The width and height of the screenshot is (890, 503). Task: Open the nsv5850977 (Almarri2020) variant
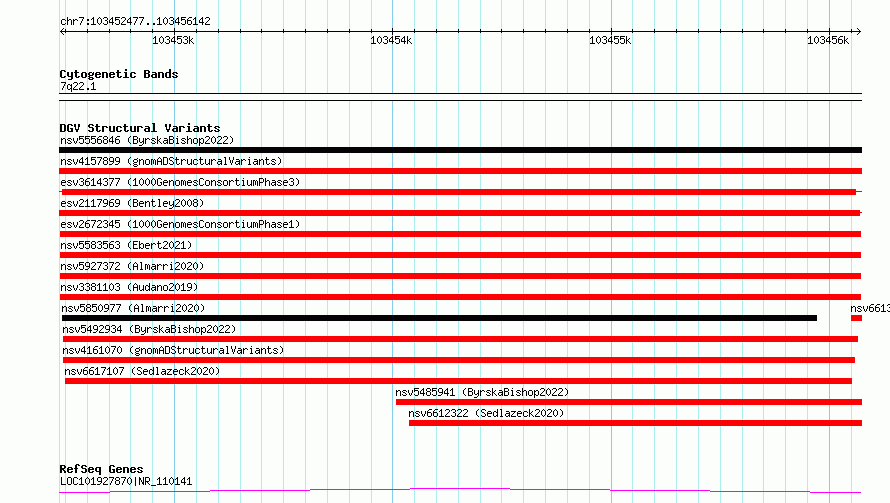point(133,308)
